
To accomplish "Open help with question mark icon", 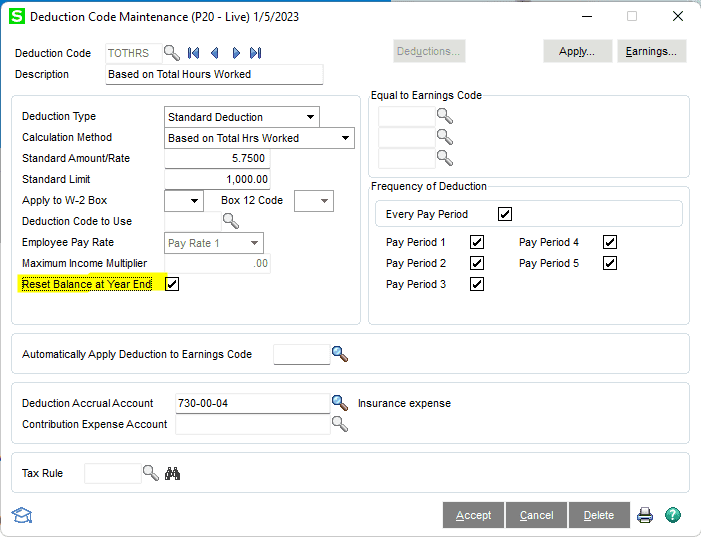I will (673, 515).
